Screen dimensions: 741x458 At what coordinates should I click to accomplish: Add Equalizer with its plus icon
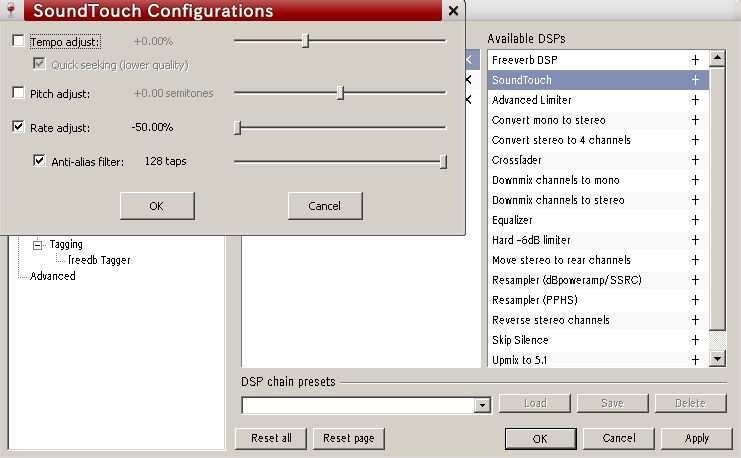coord(695,220)
